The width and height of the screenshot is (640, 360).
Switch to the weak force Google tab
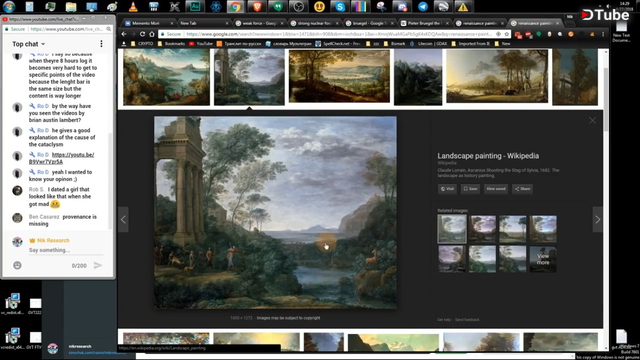click(x=258, y=23)
